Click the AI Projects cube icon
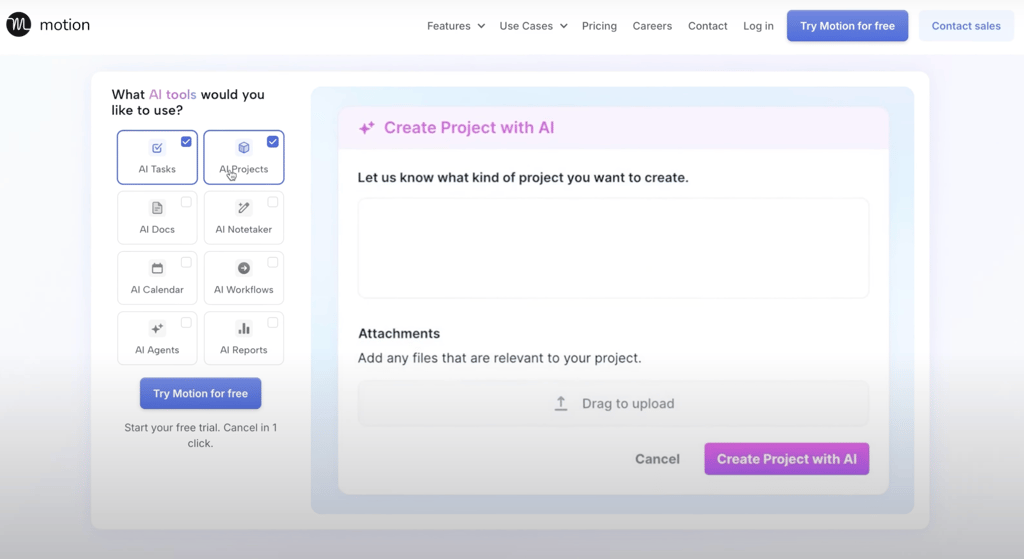This screenshot has height=559, width=1024. [x=244, y=148]
